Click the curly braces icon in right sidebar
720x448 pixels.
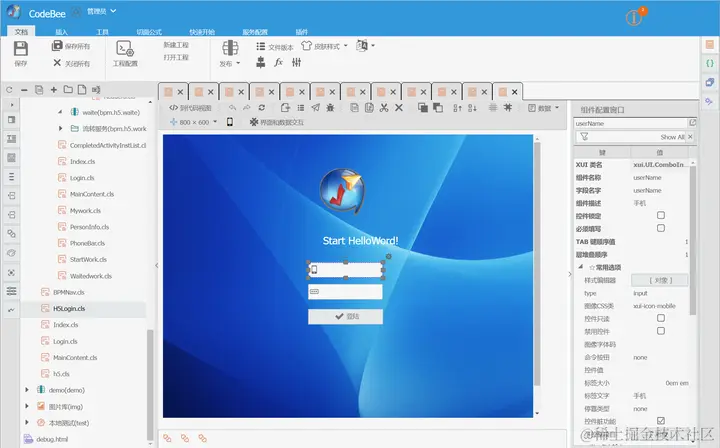pos(709,63)
